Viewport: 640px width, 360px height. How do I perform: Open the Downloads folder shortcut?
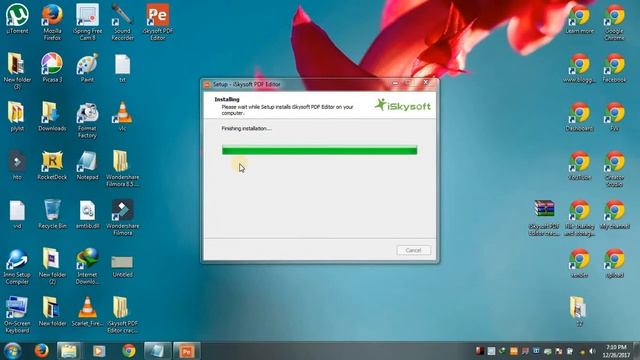[52, 116]
